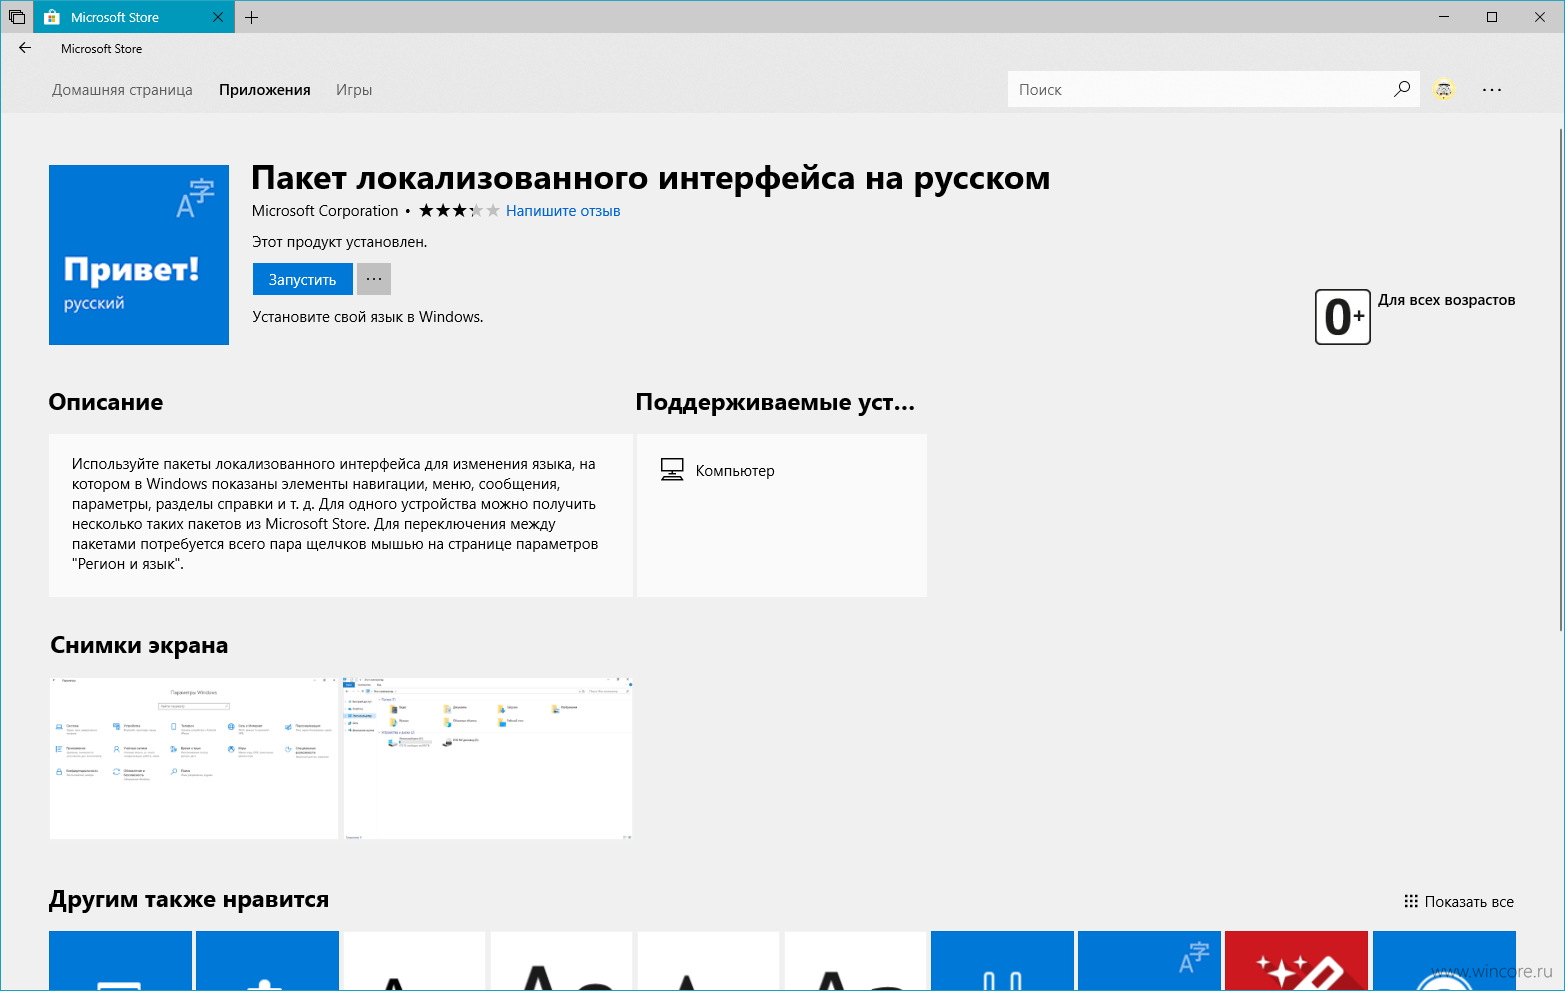Click Этот продукт установлен status text

click(339, 242)
